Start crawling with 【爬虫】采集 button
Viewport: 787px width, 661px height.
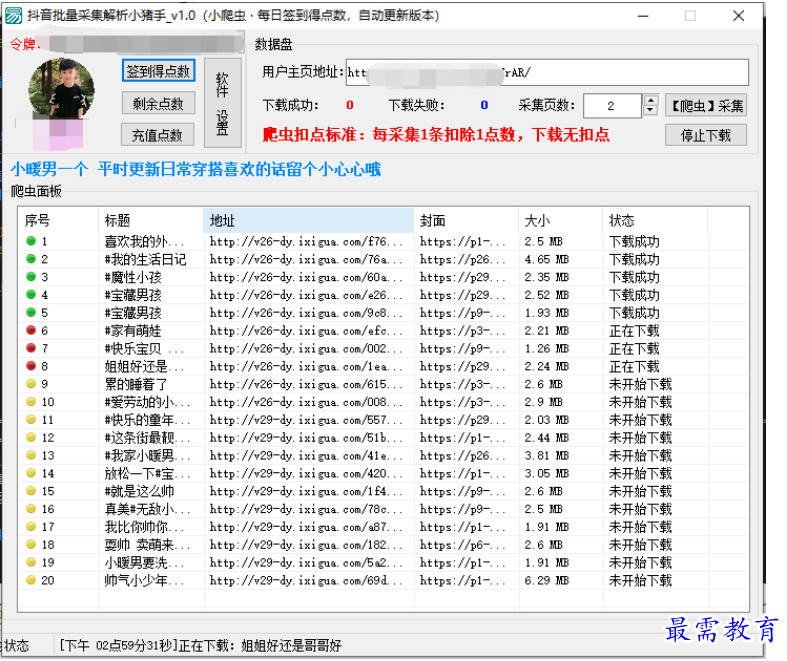[706, 105]
